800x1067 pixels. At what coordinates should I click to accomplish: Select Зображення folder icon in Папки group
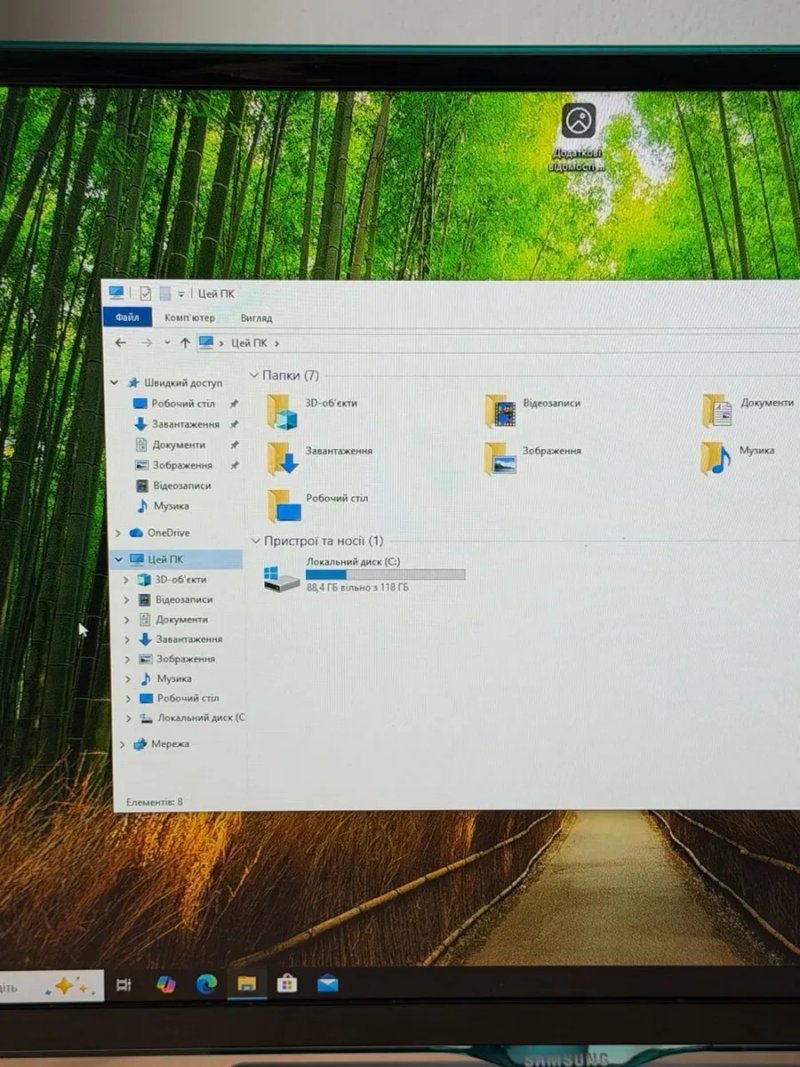click(x=500, y=458)
